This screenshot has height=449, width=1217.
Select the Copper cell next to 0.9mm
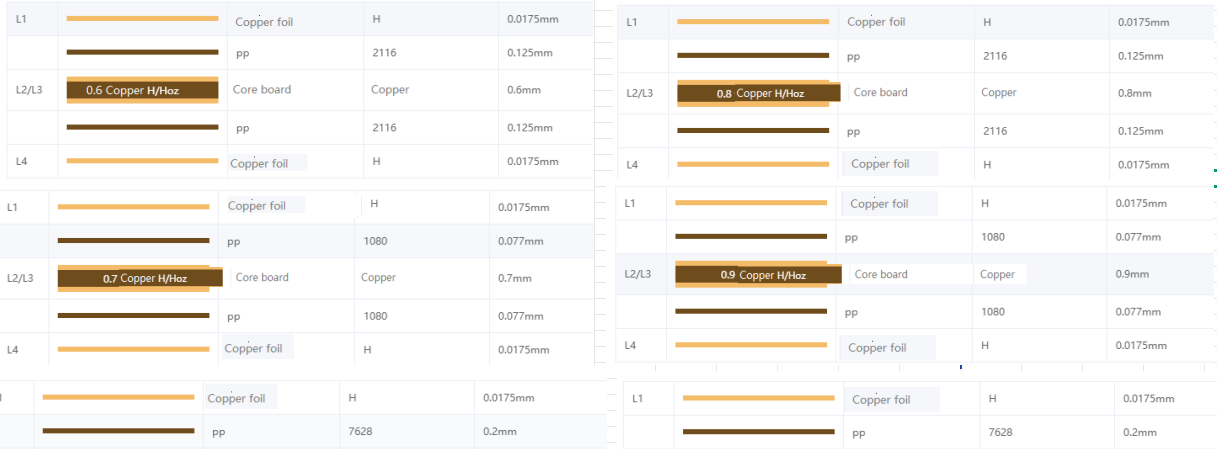pyautogui.click(x=997, y=274)
